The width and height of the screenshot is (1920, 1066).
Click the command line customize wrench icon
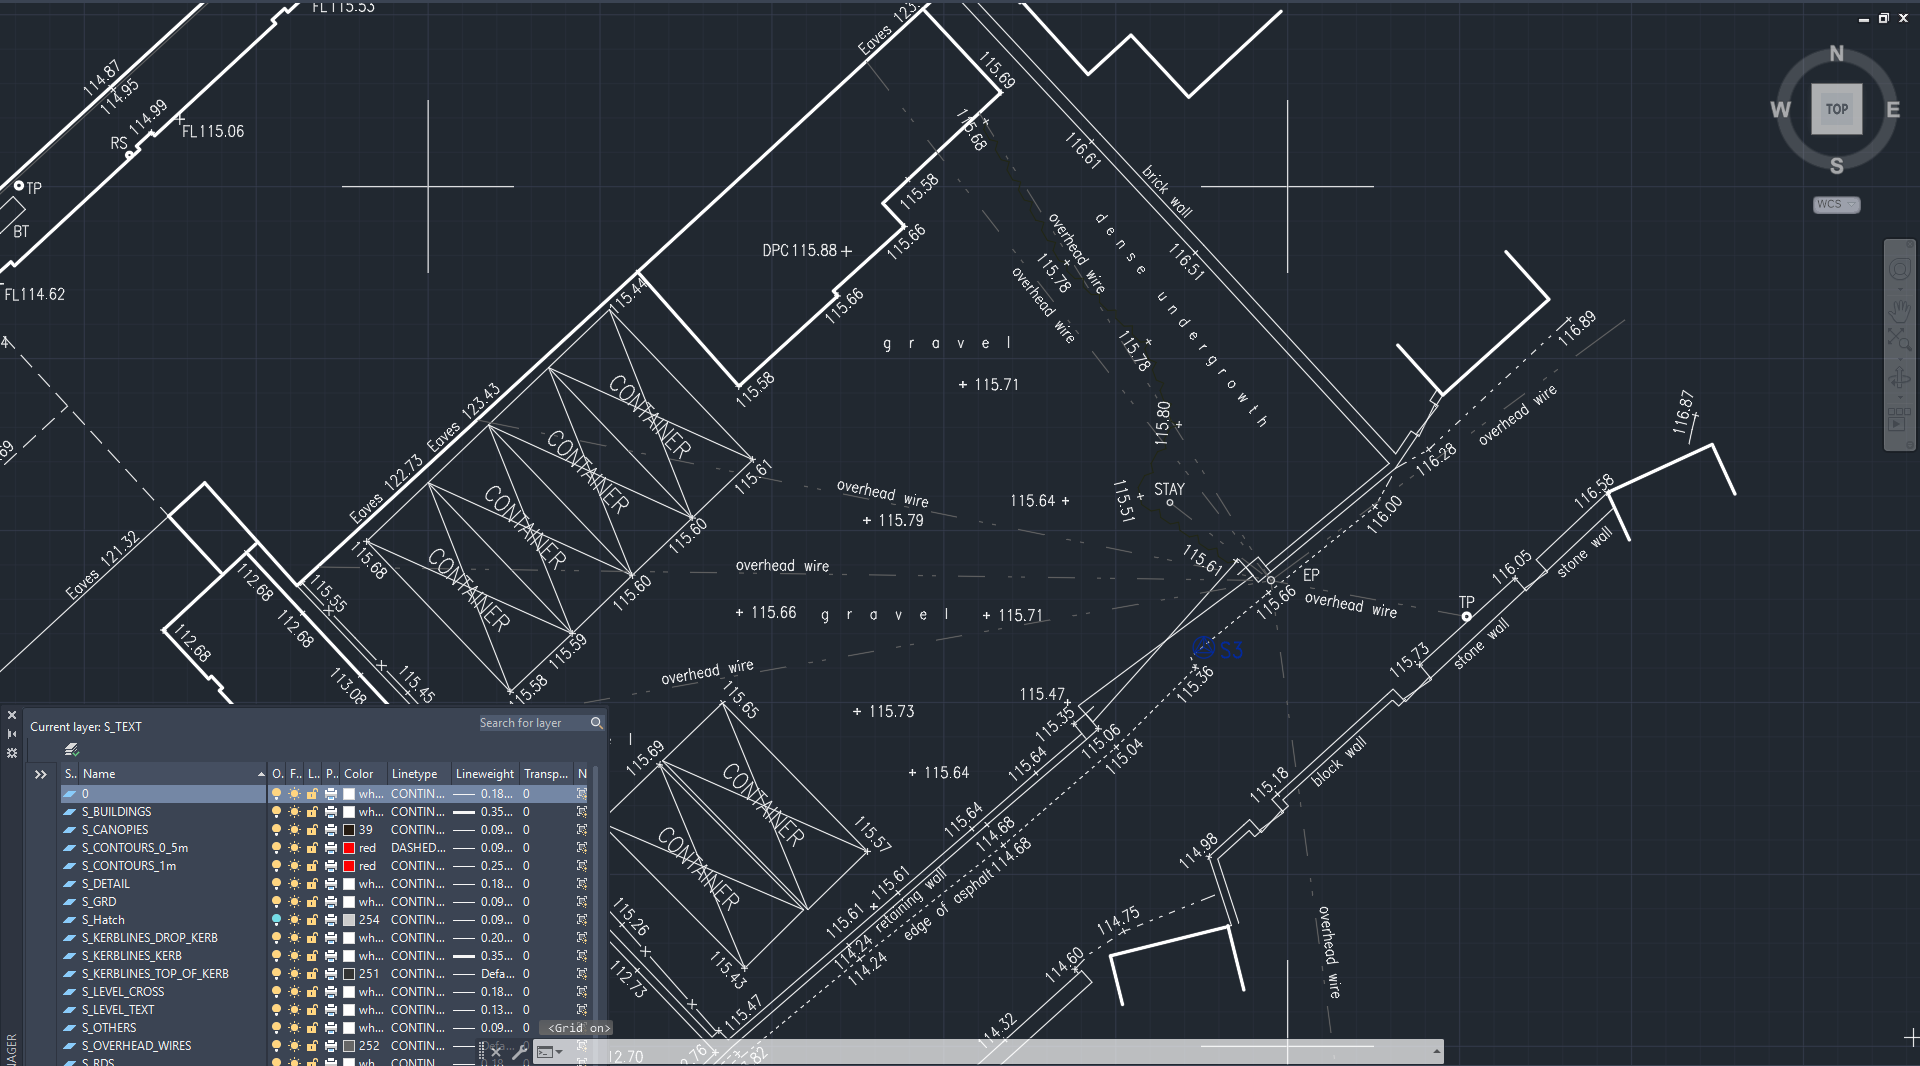pyautogui.click(x=519, y=1052)
